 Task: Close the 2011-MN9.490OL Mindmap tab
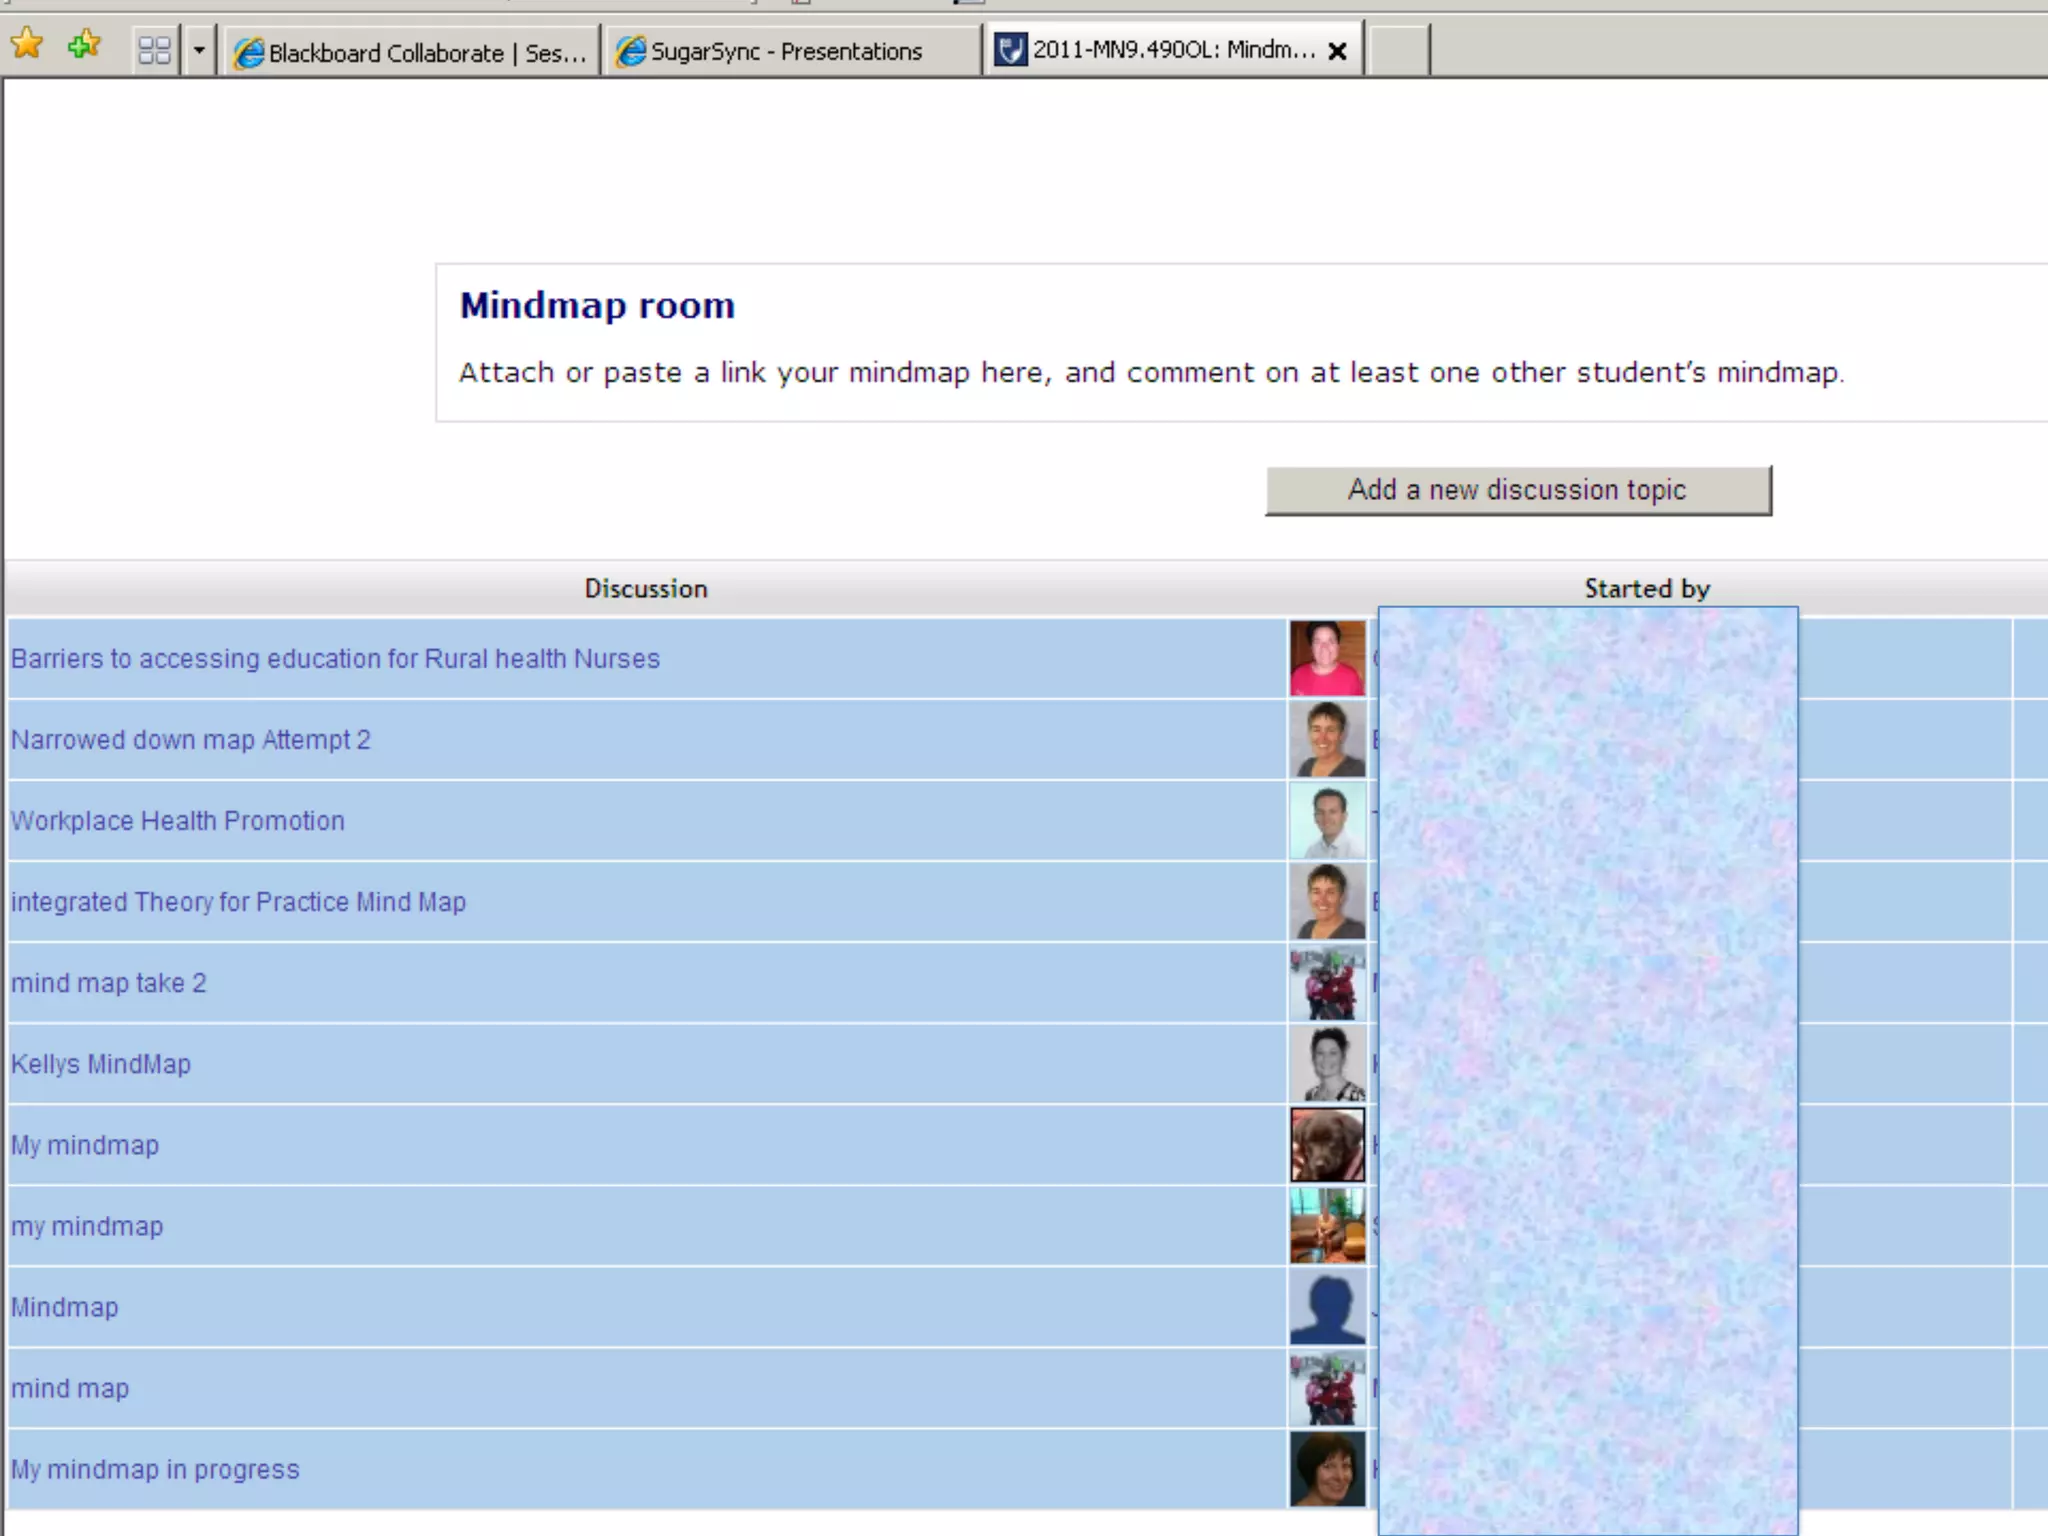(x=1337, y=51)
